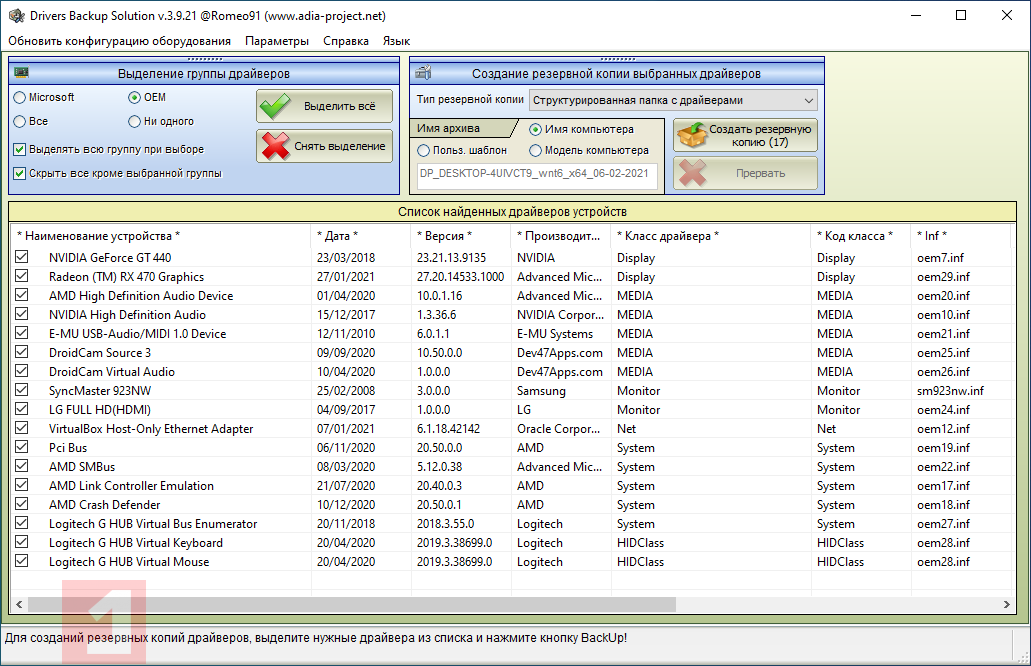Uncheck AMD SMBus checkbox
This screenshot has width=1031, height=666.
pos(22,466)
